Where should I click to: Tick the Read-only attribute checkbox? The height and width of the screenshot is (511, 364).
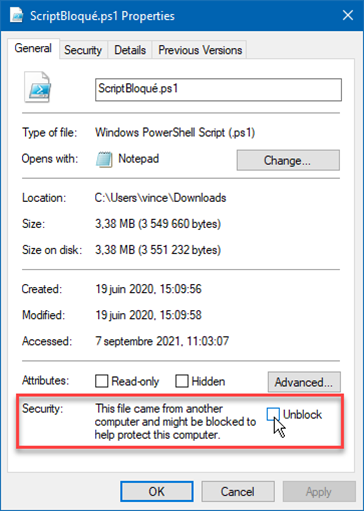point(101,381)
